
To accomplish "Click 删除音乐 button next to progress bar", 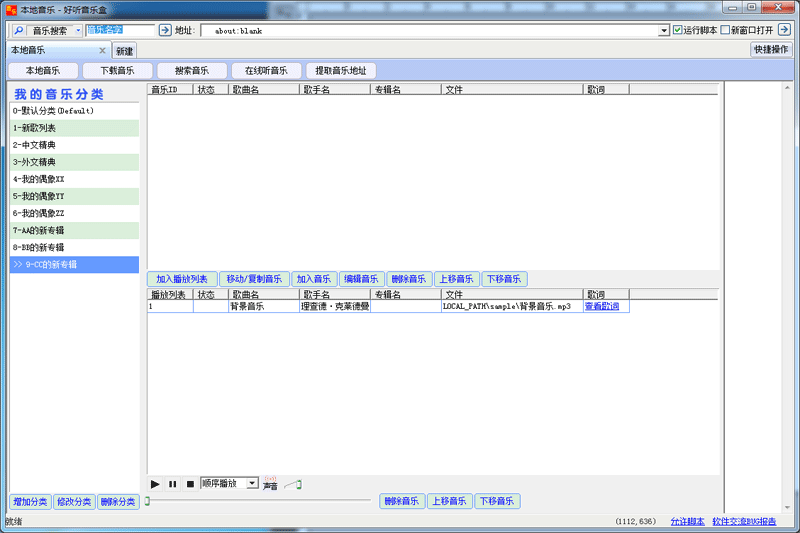I will click(402, 501).
